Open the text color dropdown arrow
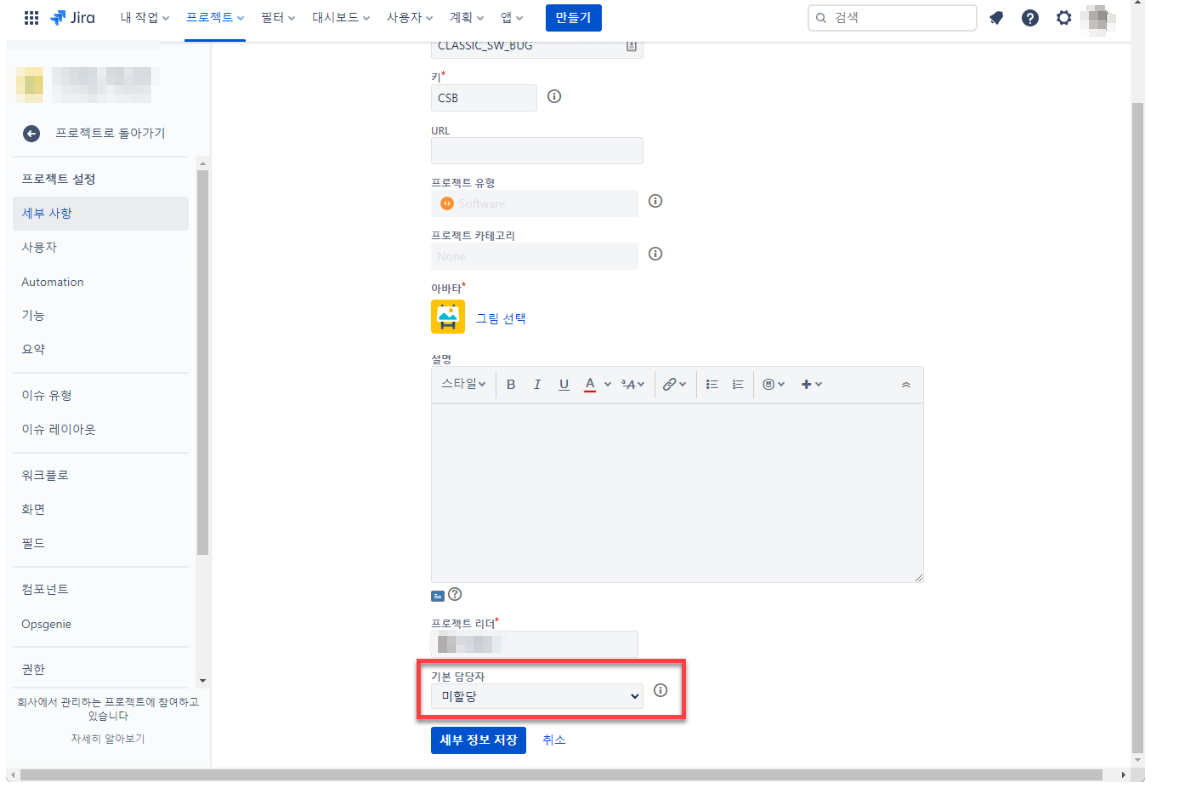The height and width of the screenshot is (797, 1196). pos(607,384)
